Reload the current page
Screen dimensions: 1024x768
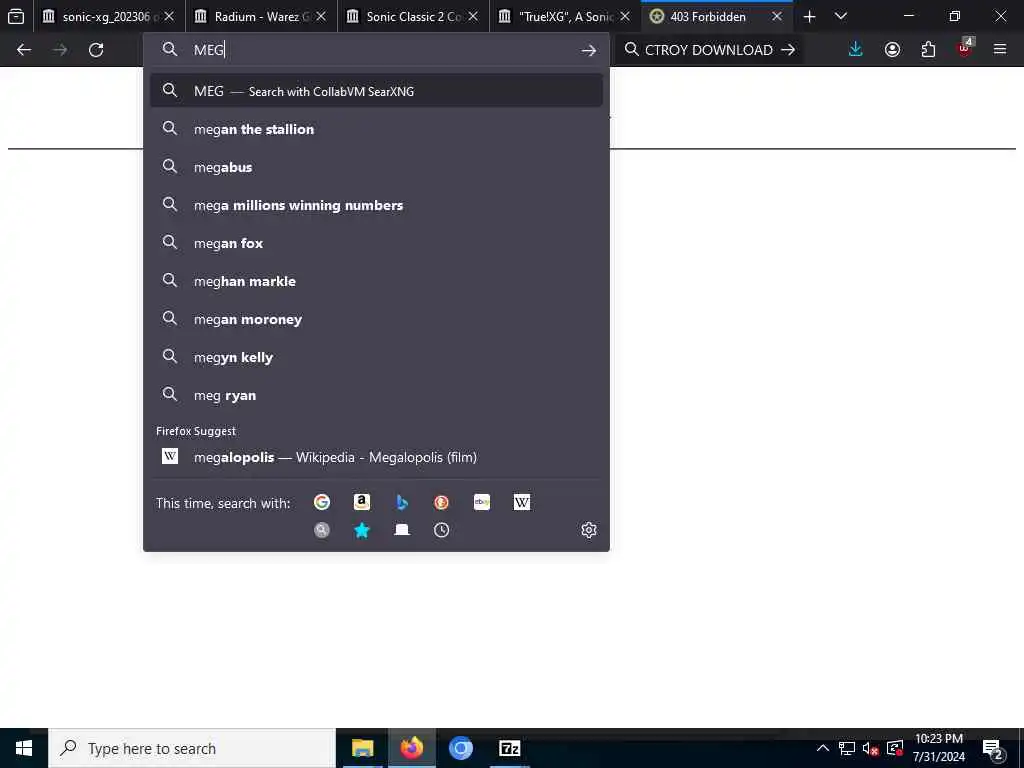pos(96,50)
